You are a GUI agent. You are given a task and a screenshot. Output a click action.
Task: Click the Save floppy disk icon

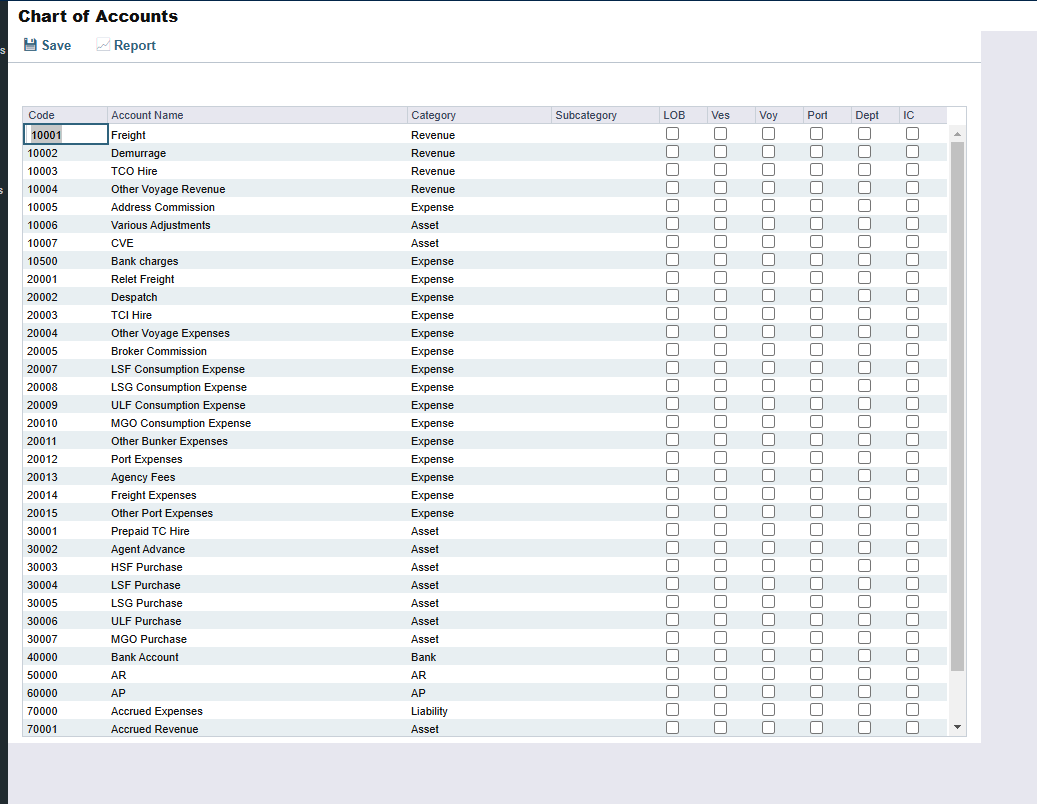point(31,45)
